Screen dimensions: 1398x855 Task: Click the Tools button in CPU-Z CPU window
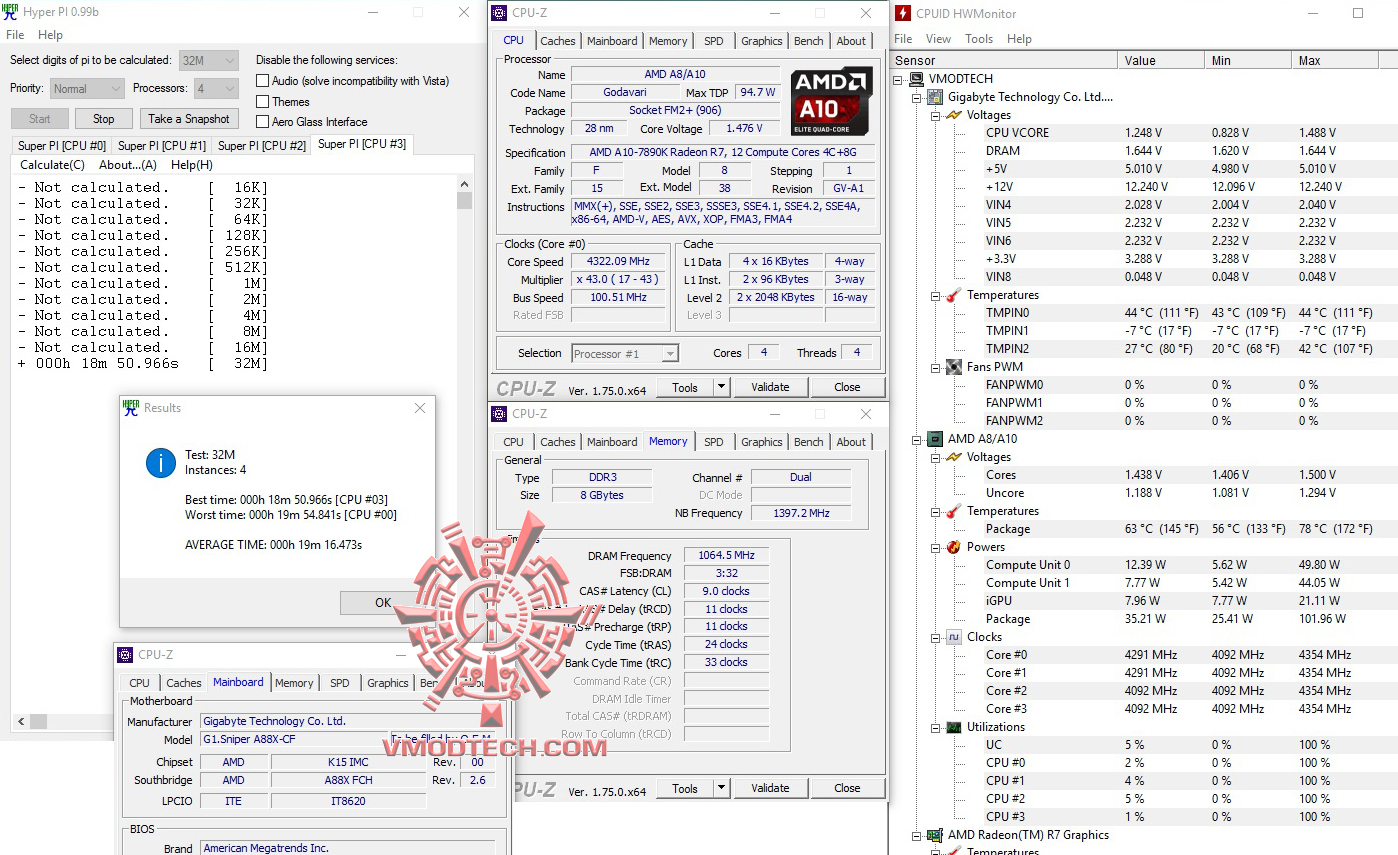coord(685,387)
